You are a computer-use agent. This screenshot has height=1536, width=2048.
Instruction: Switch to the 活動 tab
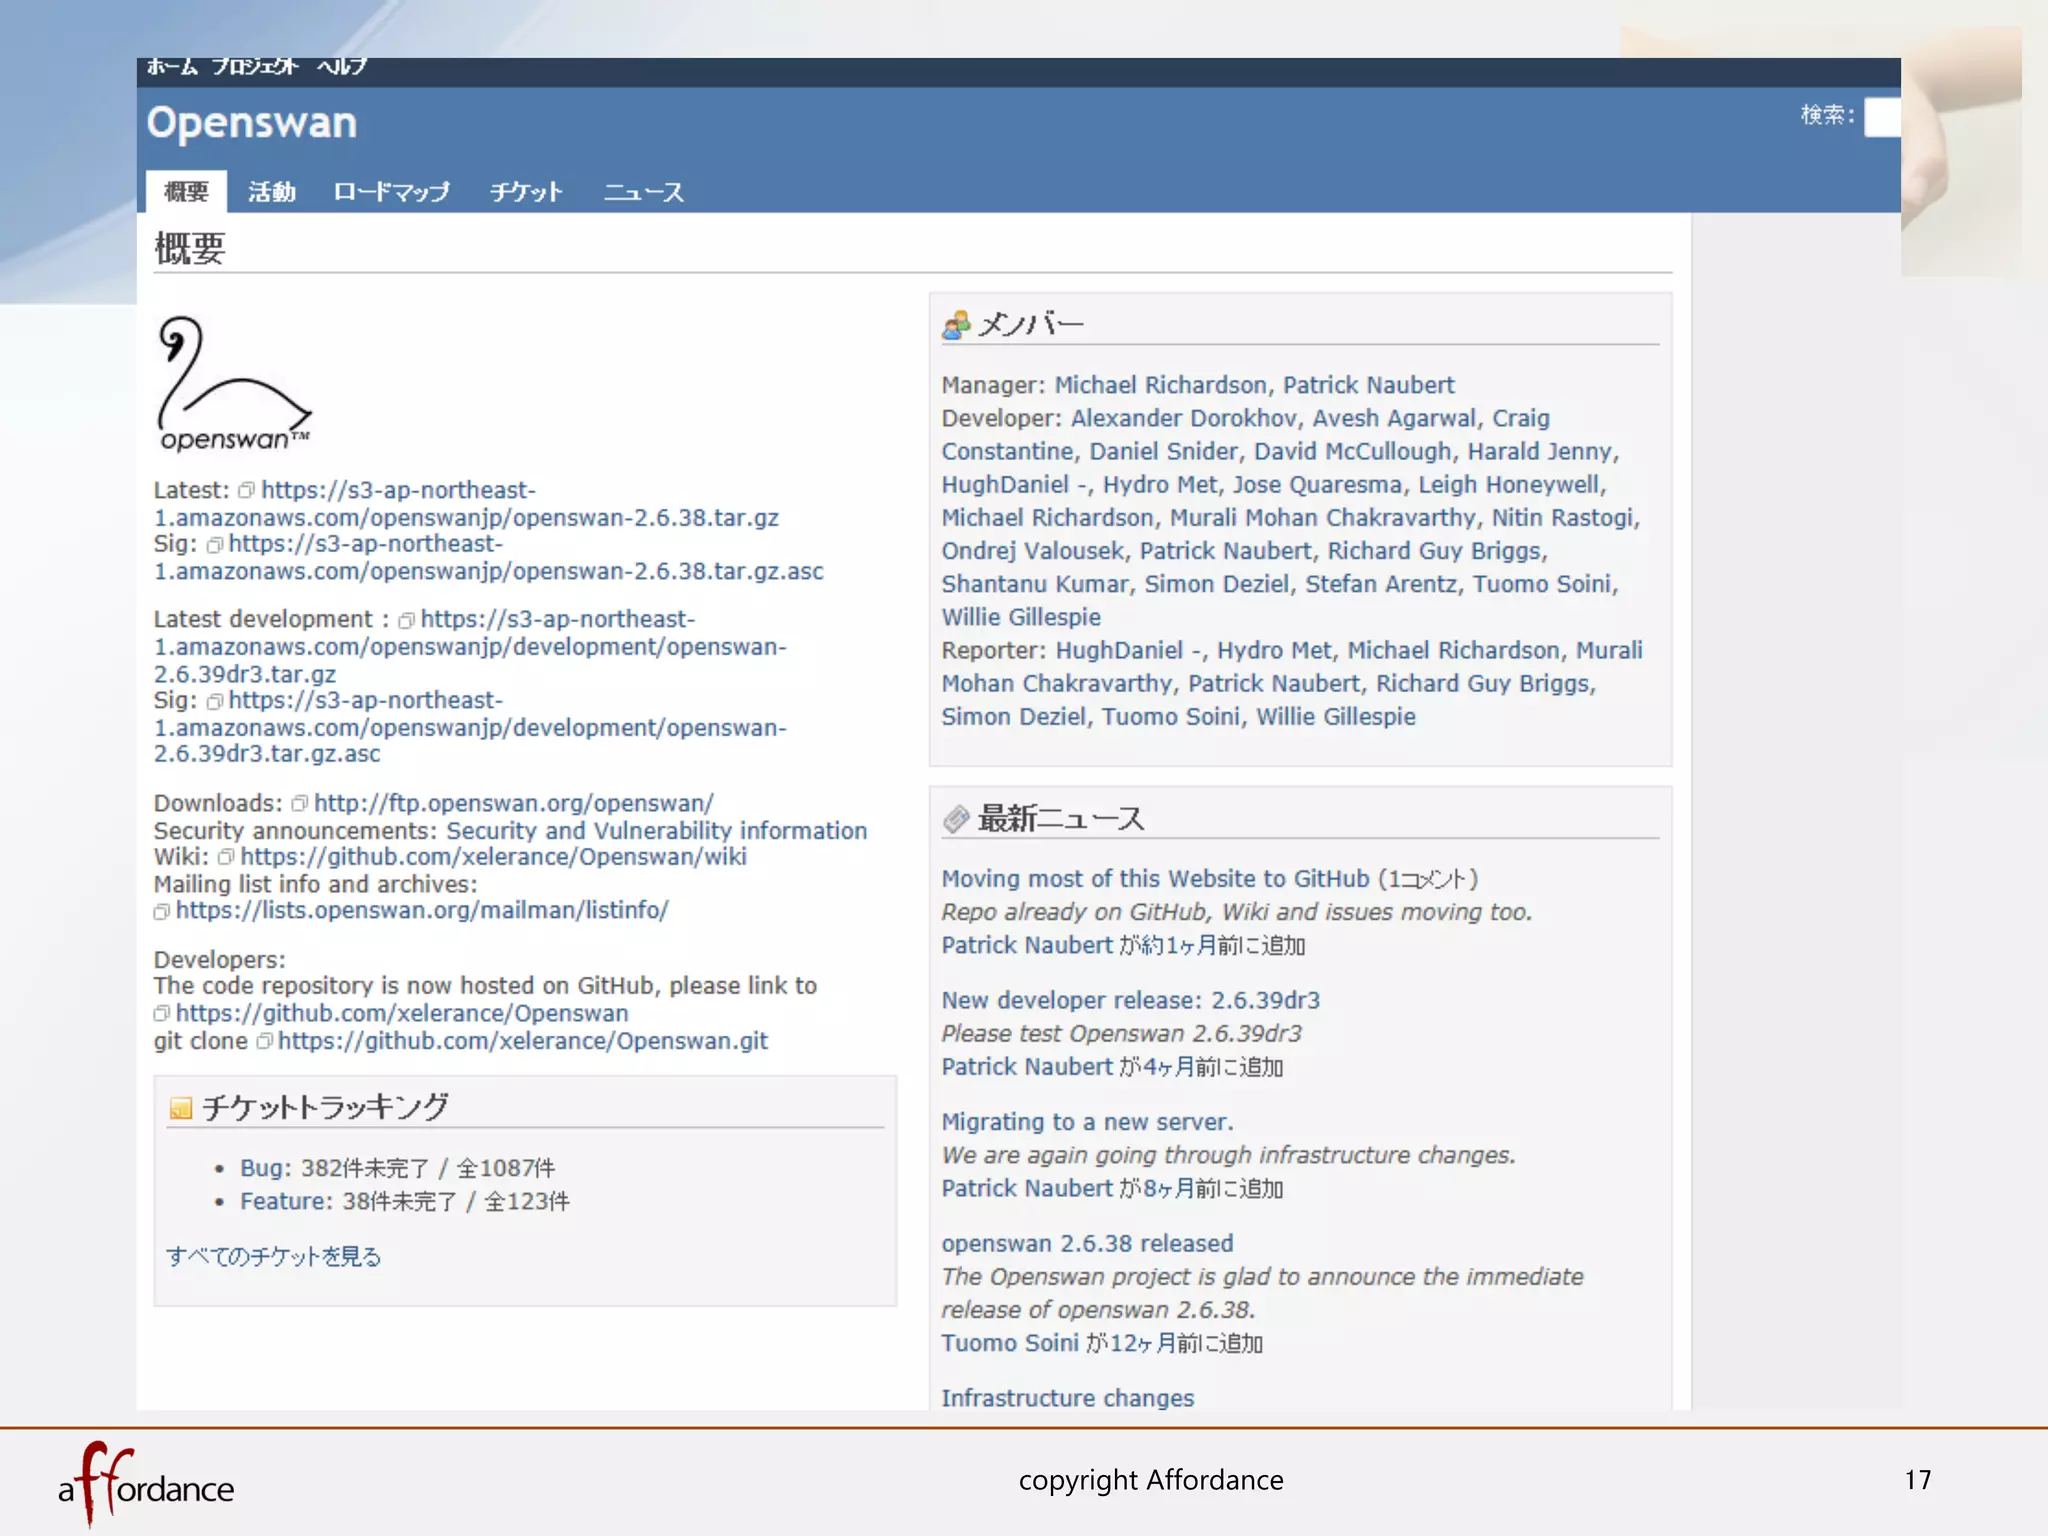271,191
